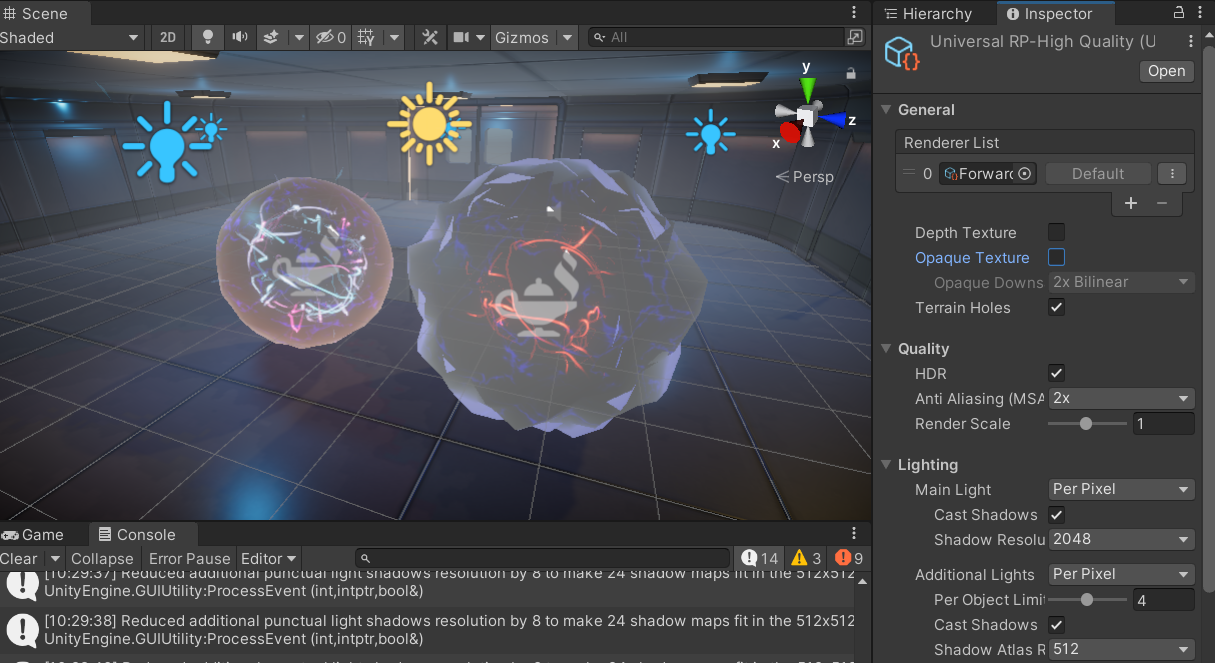Collapse the Quality section

886,349
